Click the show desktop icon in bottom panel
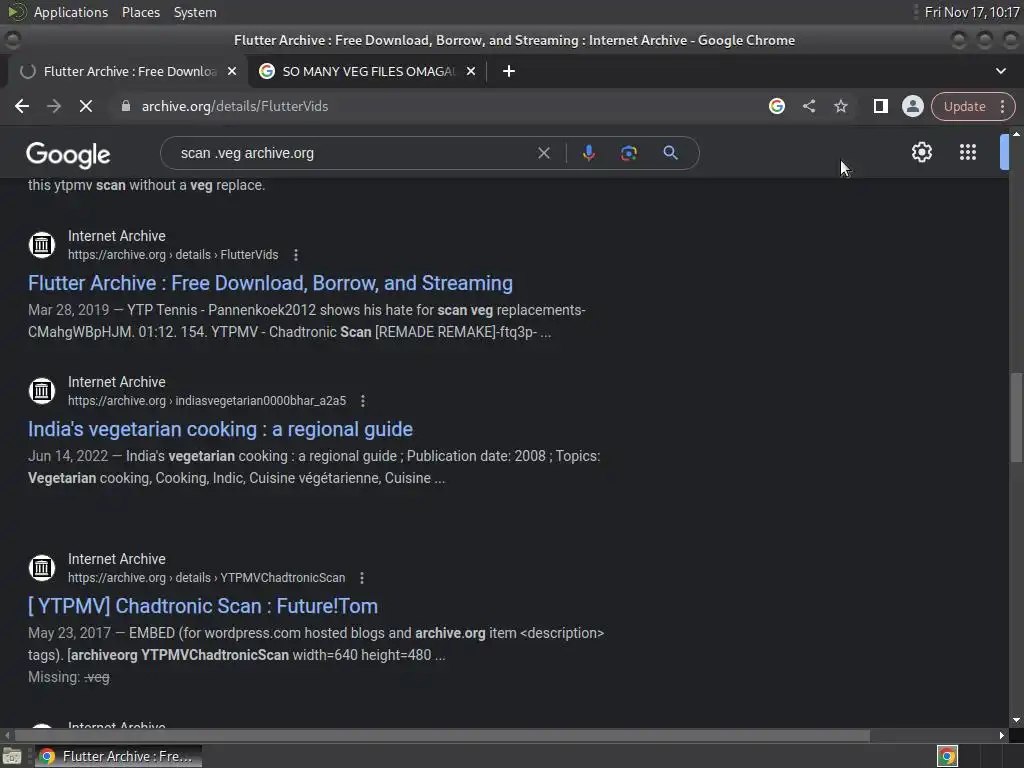The image size is (1024, 768). pyautogui.click(x=12, y=756)
